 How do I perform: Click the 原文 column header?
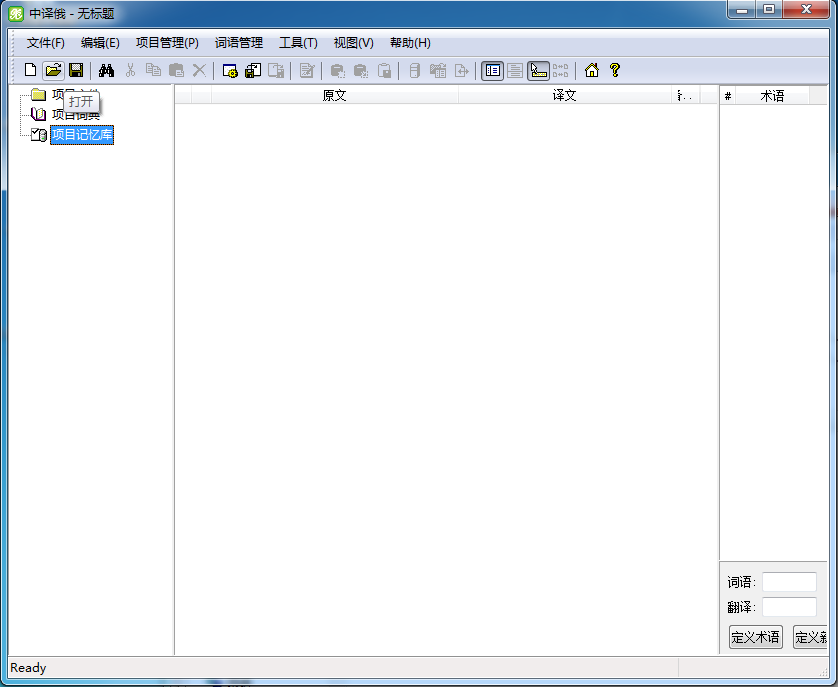(x=335, y=95)
